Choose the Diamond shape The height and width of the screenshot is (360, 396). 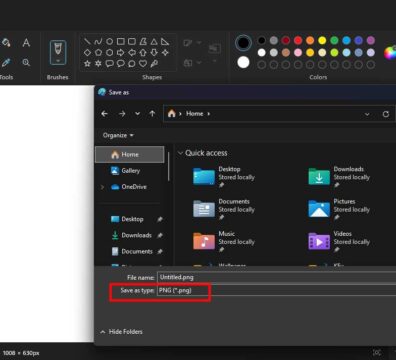tap(87, 53)
